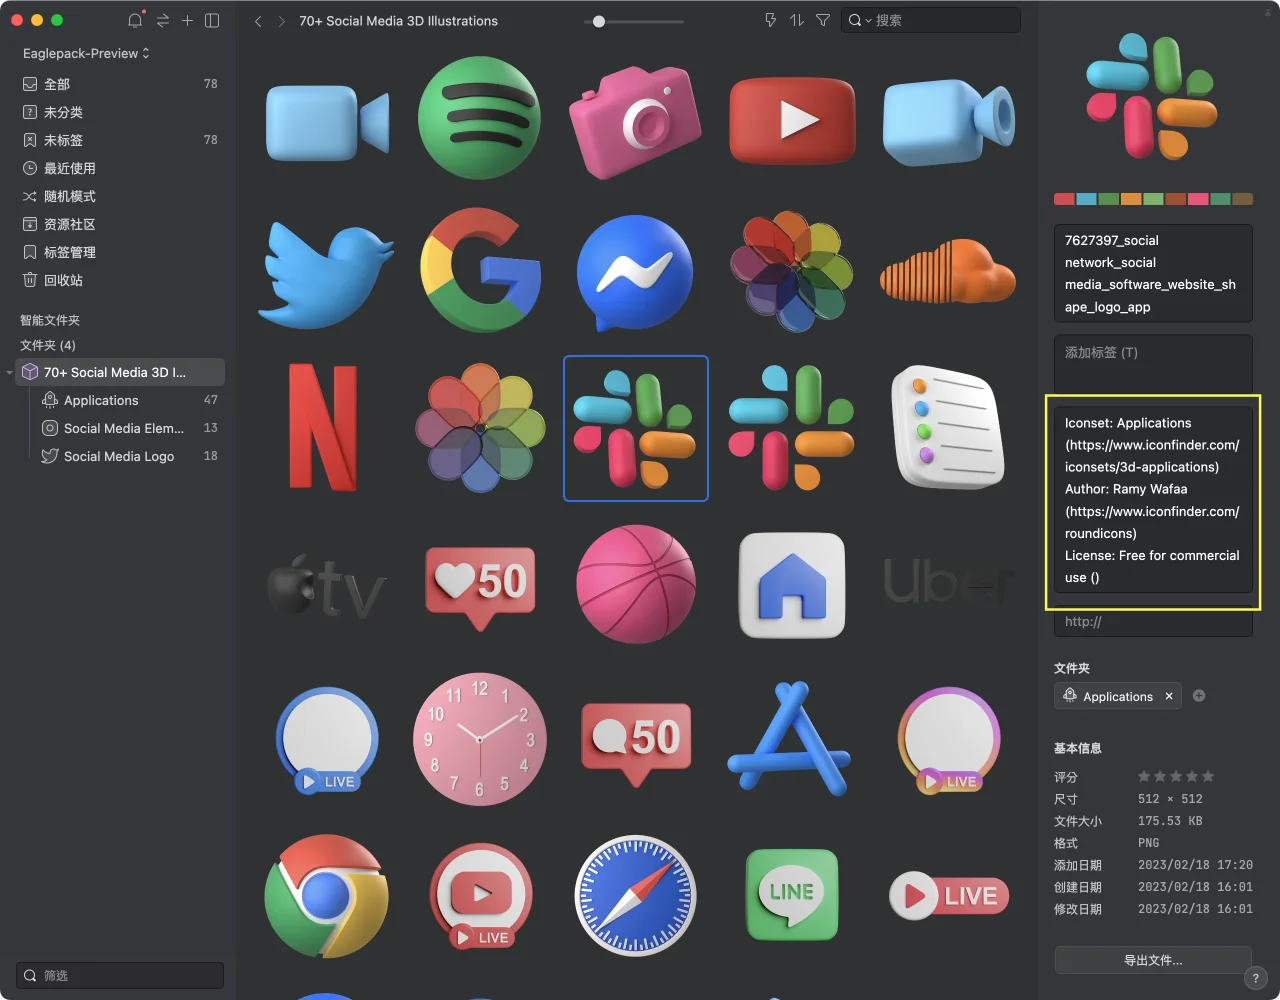Open the Applications subfolder in sidebar
This screenshot has height=1000, width=1280.
[x=120, y=400]
